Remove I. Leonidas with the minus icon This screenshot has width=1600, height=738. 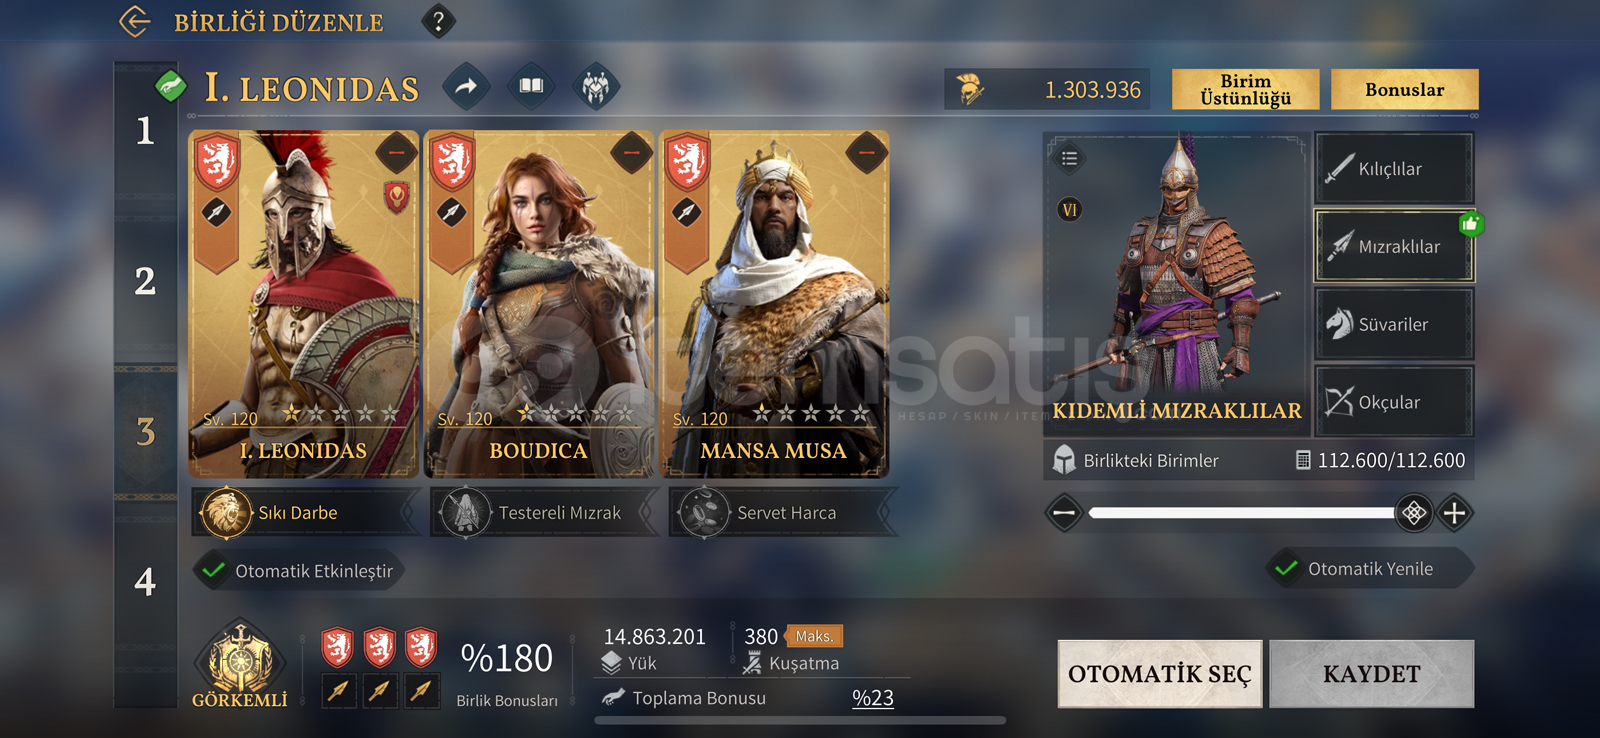tap(397, 153)
